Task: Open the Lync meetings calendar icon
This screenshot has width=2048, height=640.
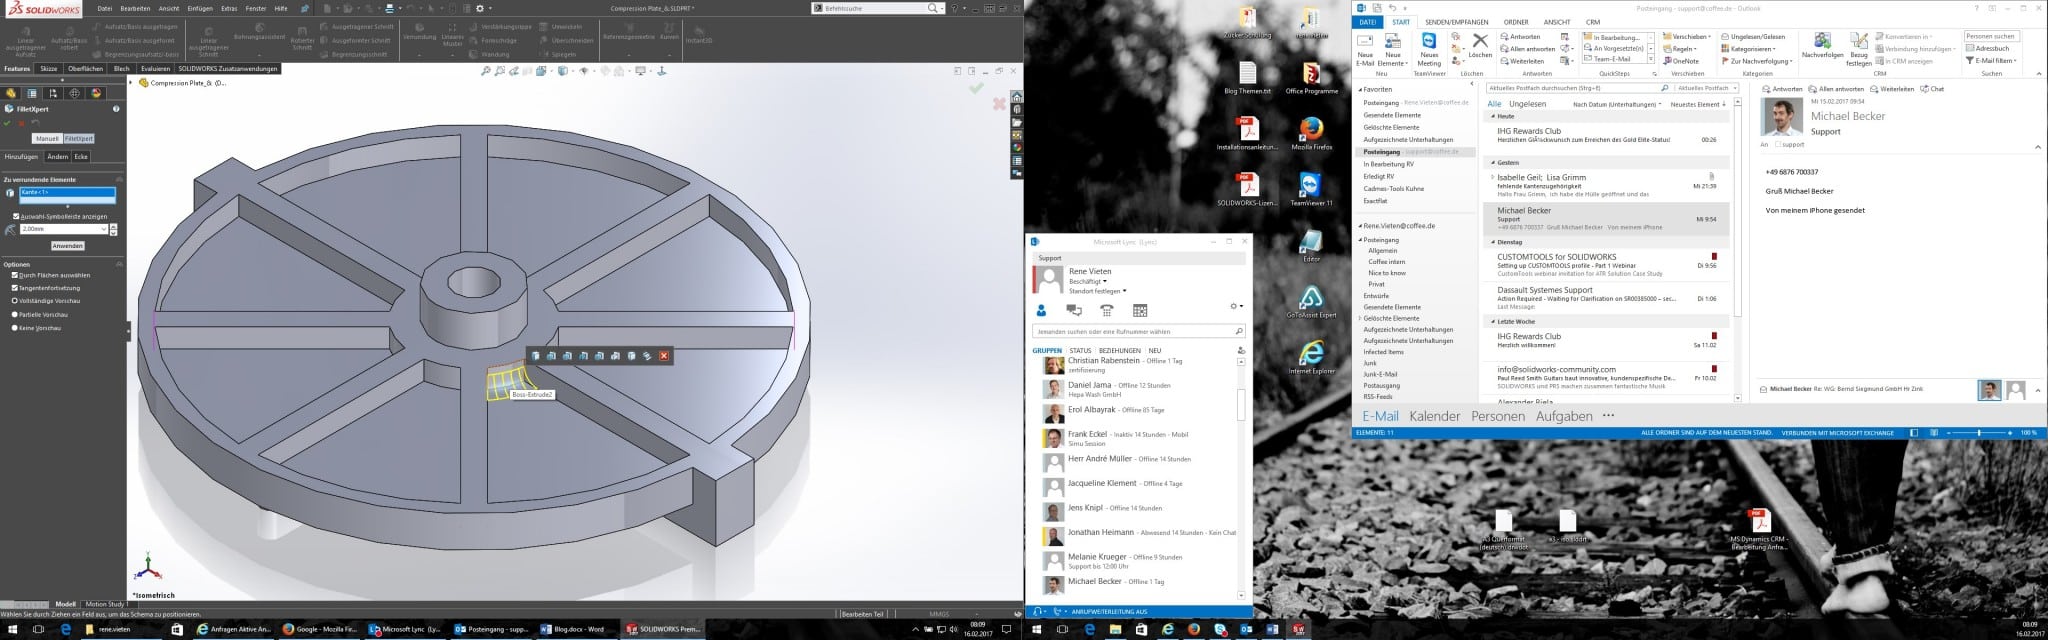Action: pos(1140,310)
